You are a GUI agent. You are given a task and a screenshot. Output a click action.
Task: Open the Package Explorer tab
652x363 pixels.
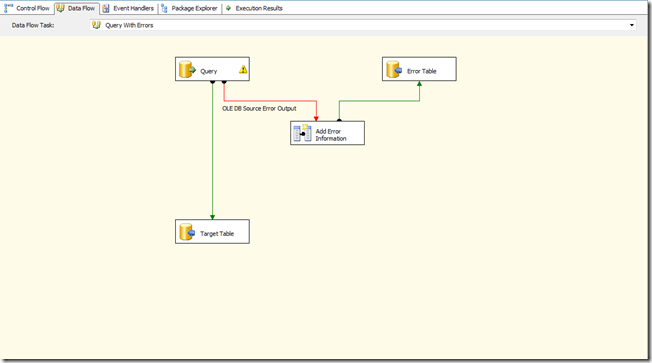pos(190,8)
